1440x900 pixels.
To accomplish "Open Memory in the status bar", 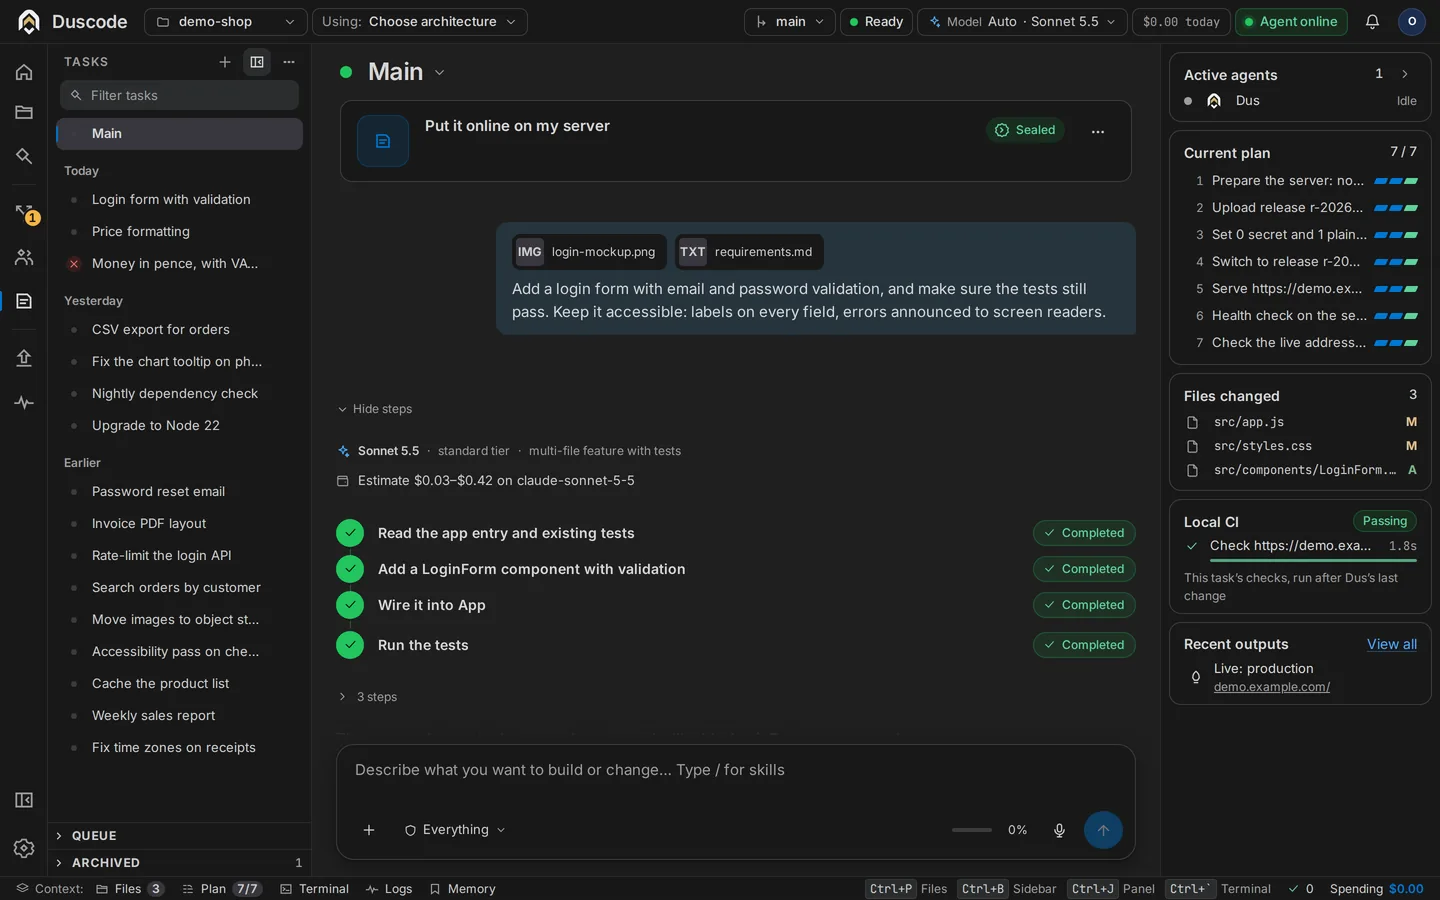I will tap(462, 889).
